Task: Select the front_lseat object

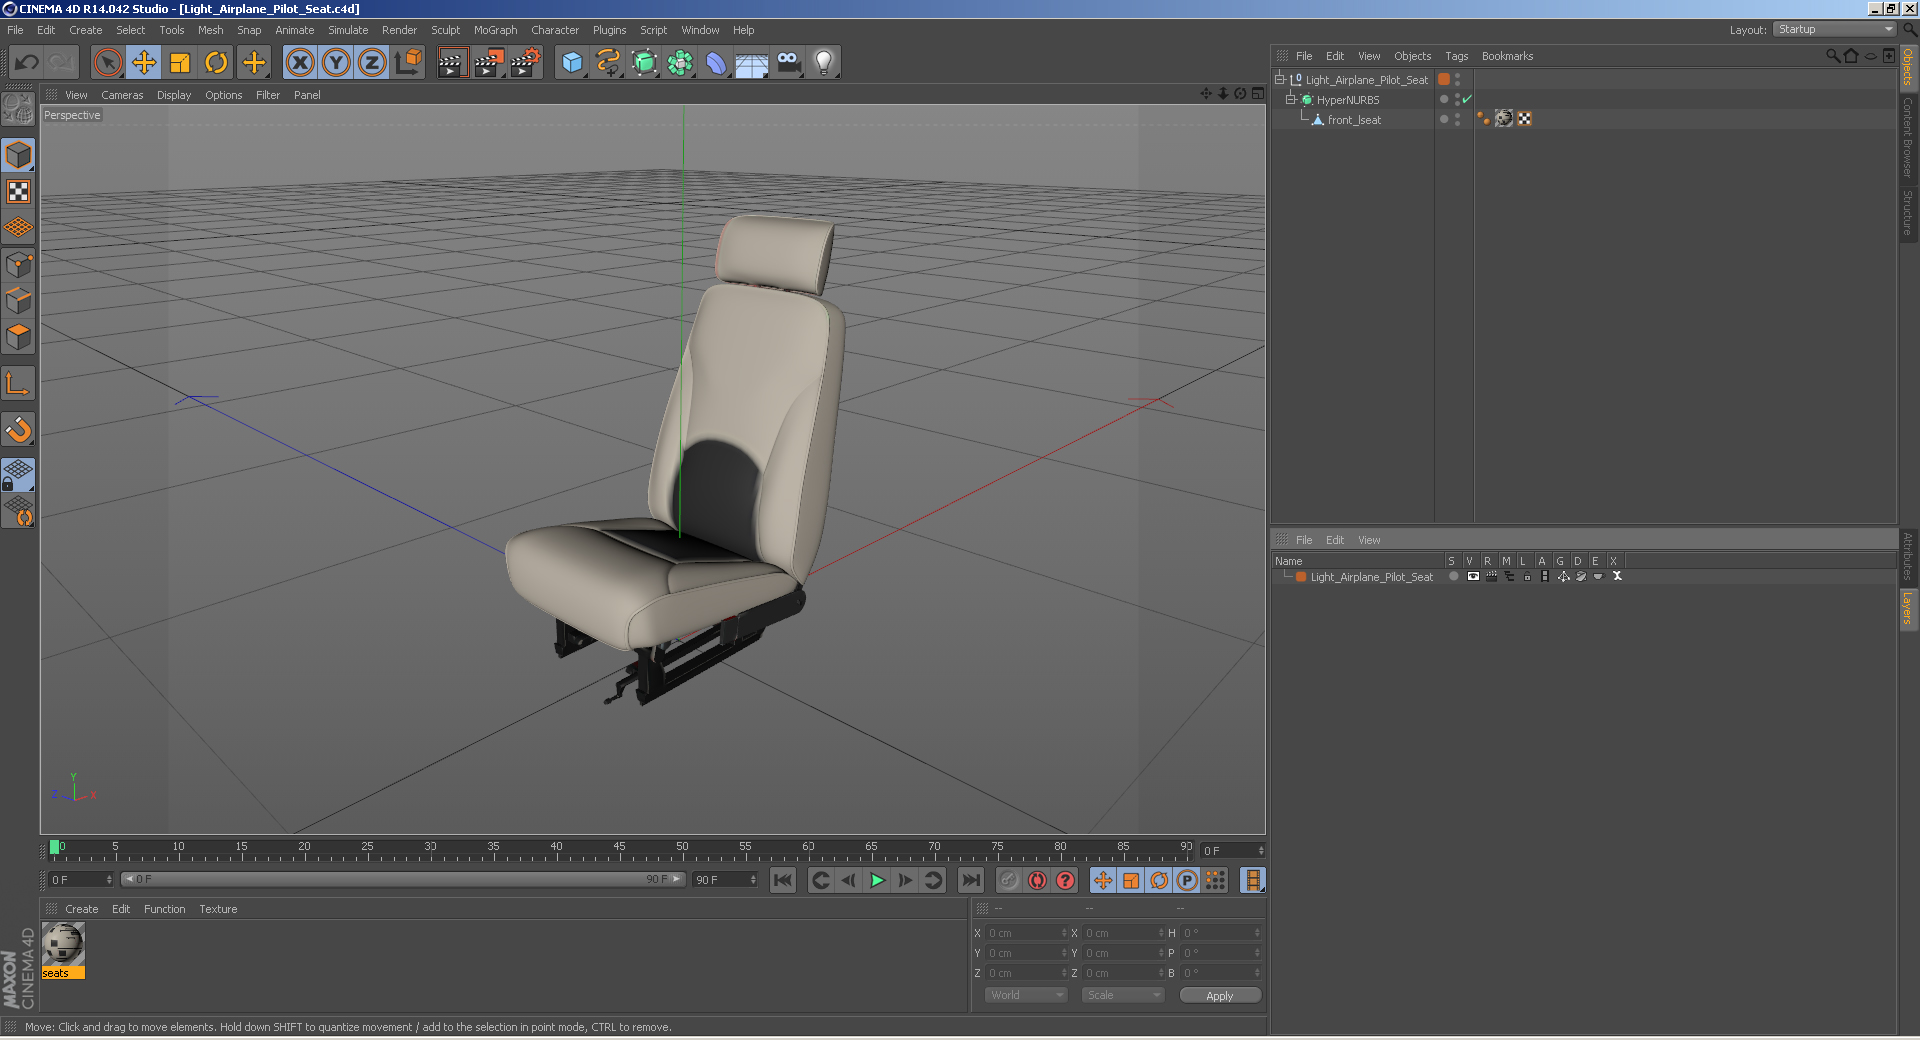Action: point(1354,120)
